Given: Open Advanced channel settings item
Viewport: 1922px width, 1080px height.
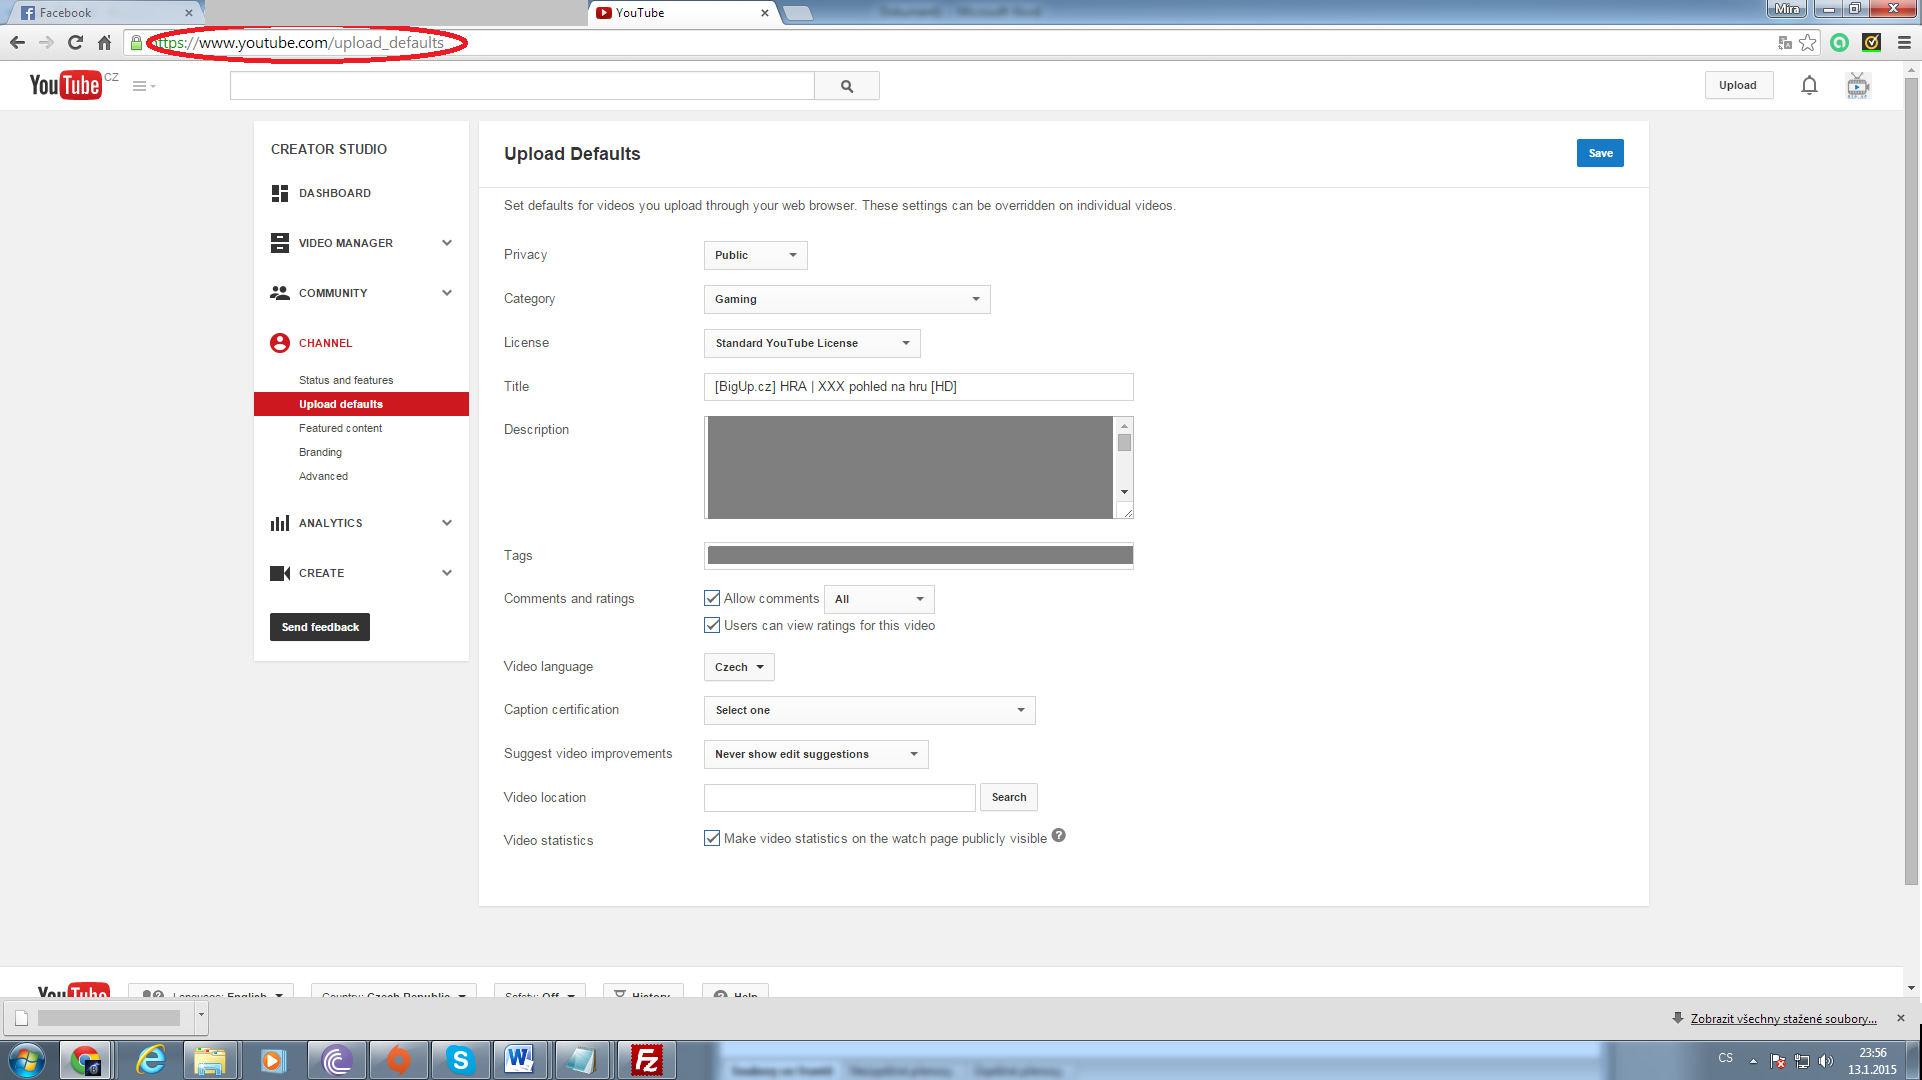Looking at the screenshot, I should [323, 476].
